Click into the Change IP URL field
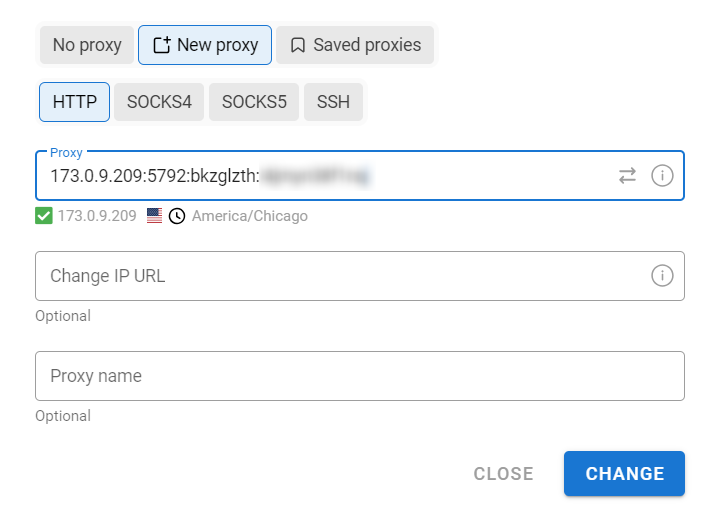727x516 pixels. (343, 276)
